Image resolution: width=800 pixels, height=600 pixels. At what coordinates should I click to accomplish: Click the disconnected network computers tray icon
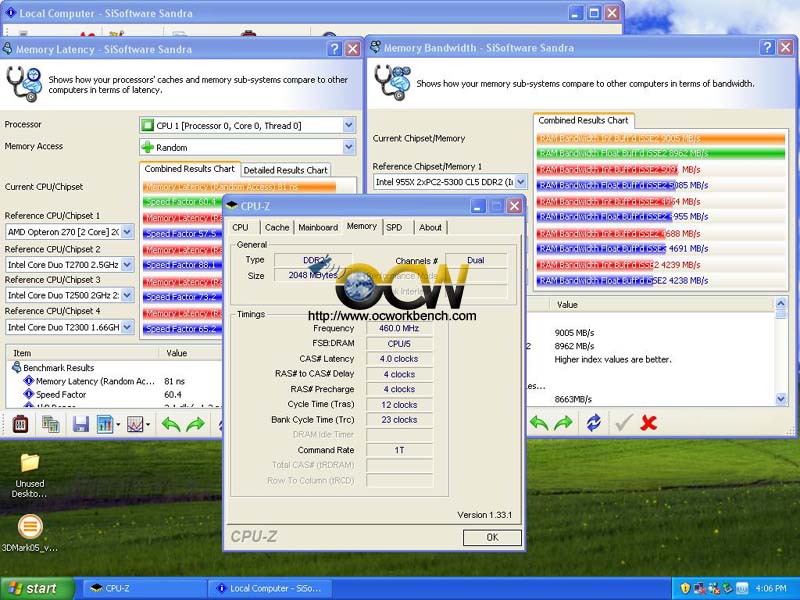click(699, 588)
